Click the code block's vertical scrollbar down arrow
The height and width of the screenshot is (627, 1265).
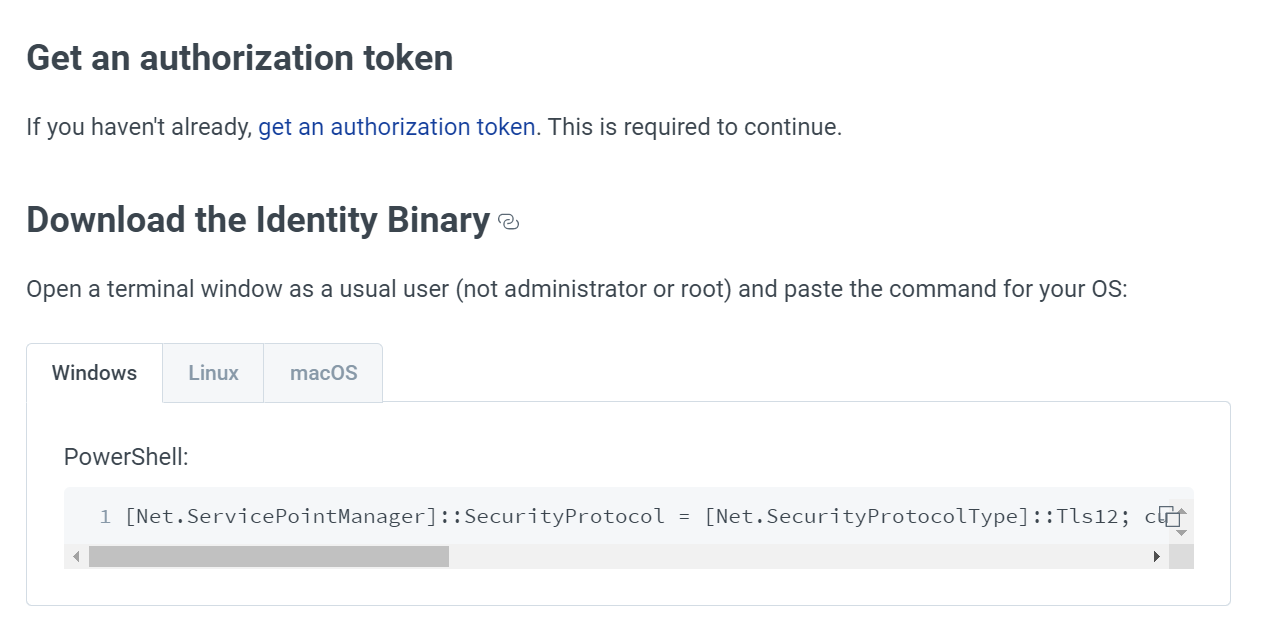coord(1181,533)
